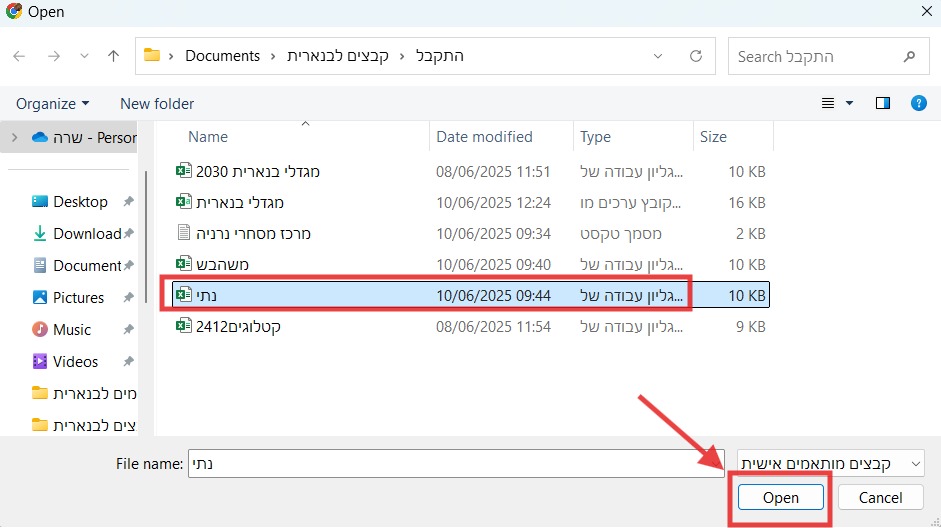
Task: Open the Organize dropdown menu
Action: (x=52, y=103)
